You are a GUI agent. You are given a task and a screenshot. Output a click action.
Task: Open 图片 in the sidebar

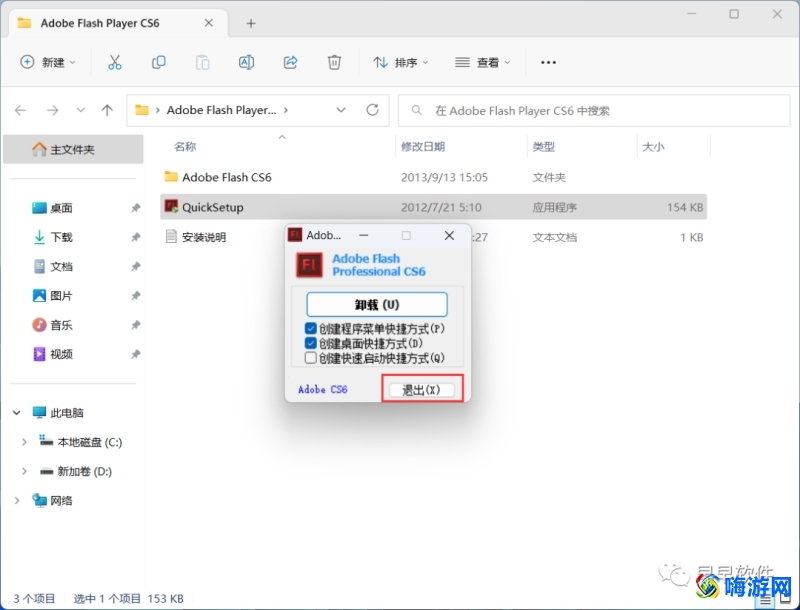tap(61, 295)
